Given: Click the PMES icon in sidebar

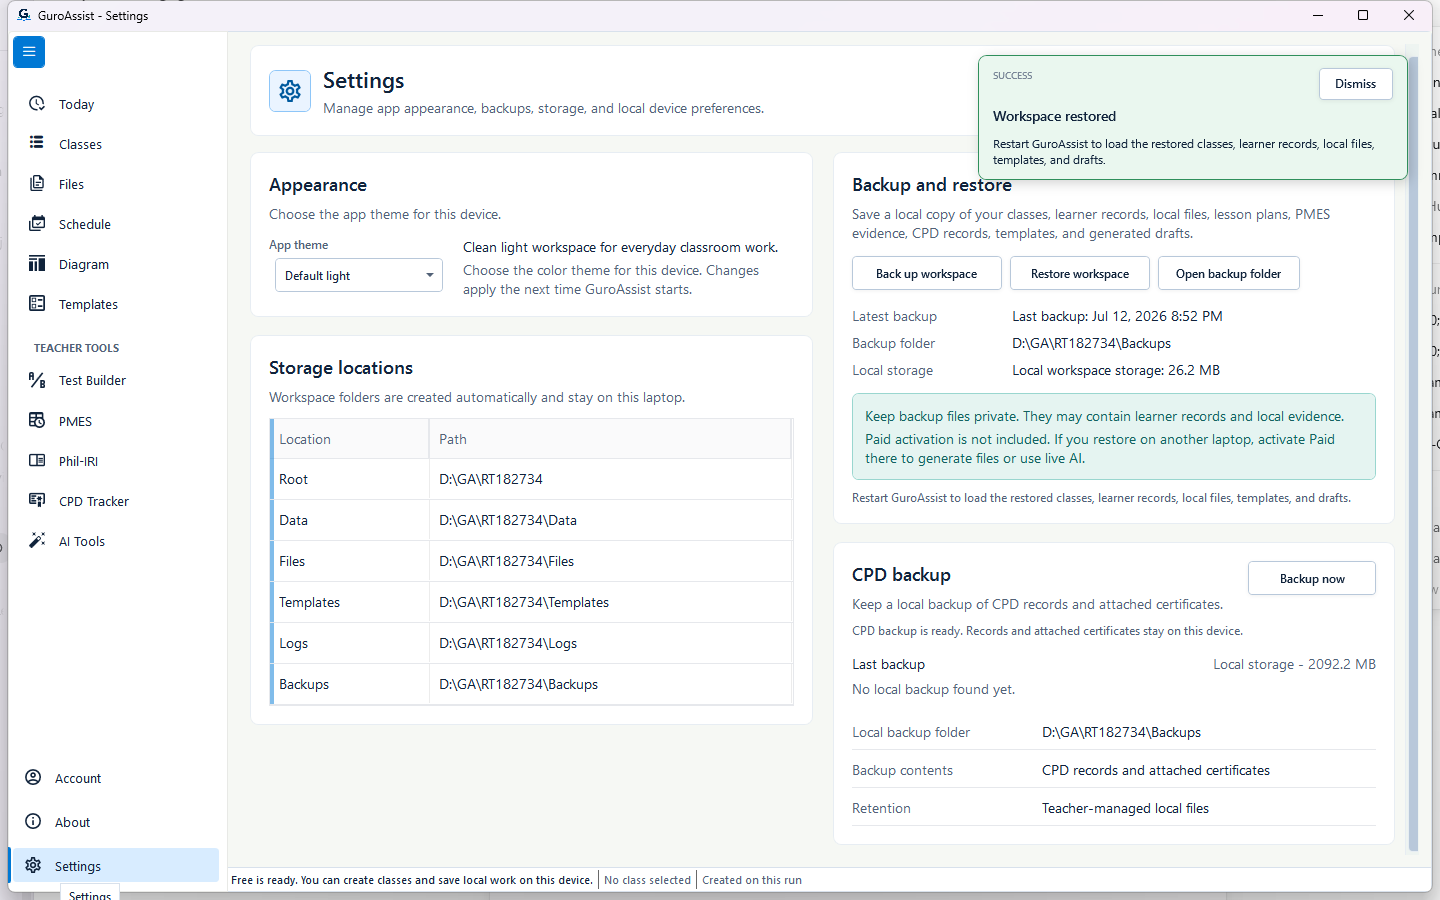Looking at the screenshot, I should coord(37,420).
